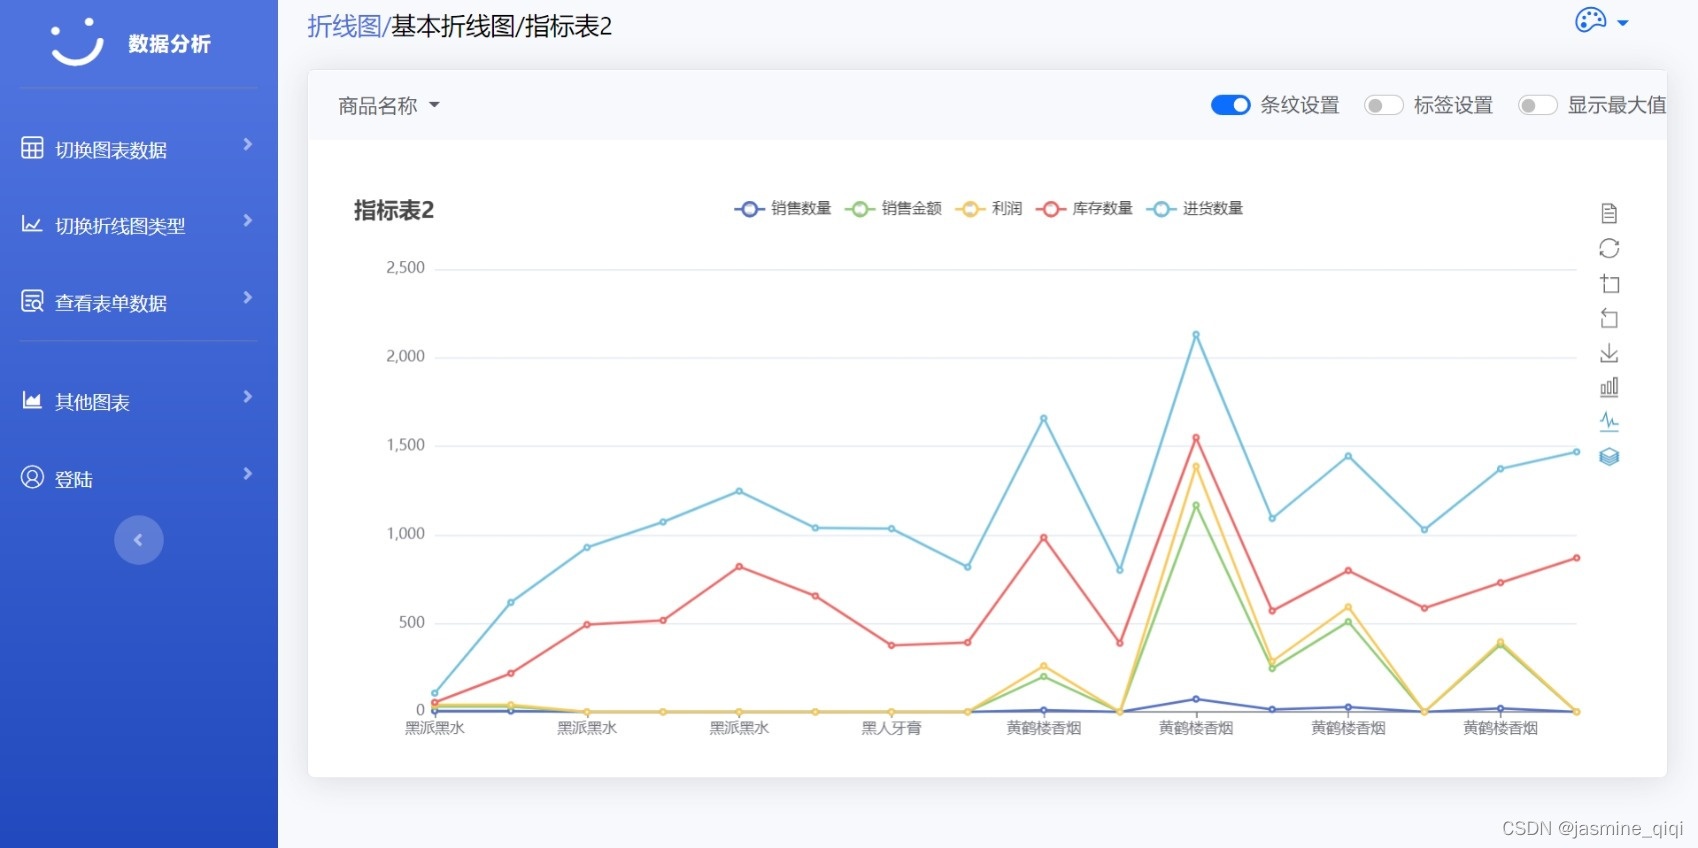Click 数据分析 app title
The image size is (1698, 848).
click(169, 43)
